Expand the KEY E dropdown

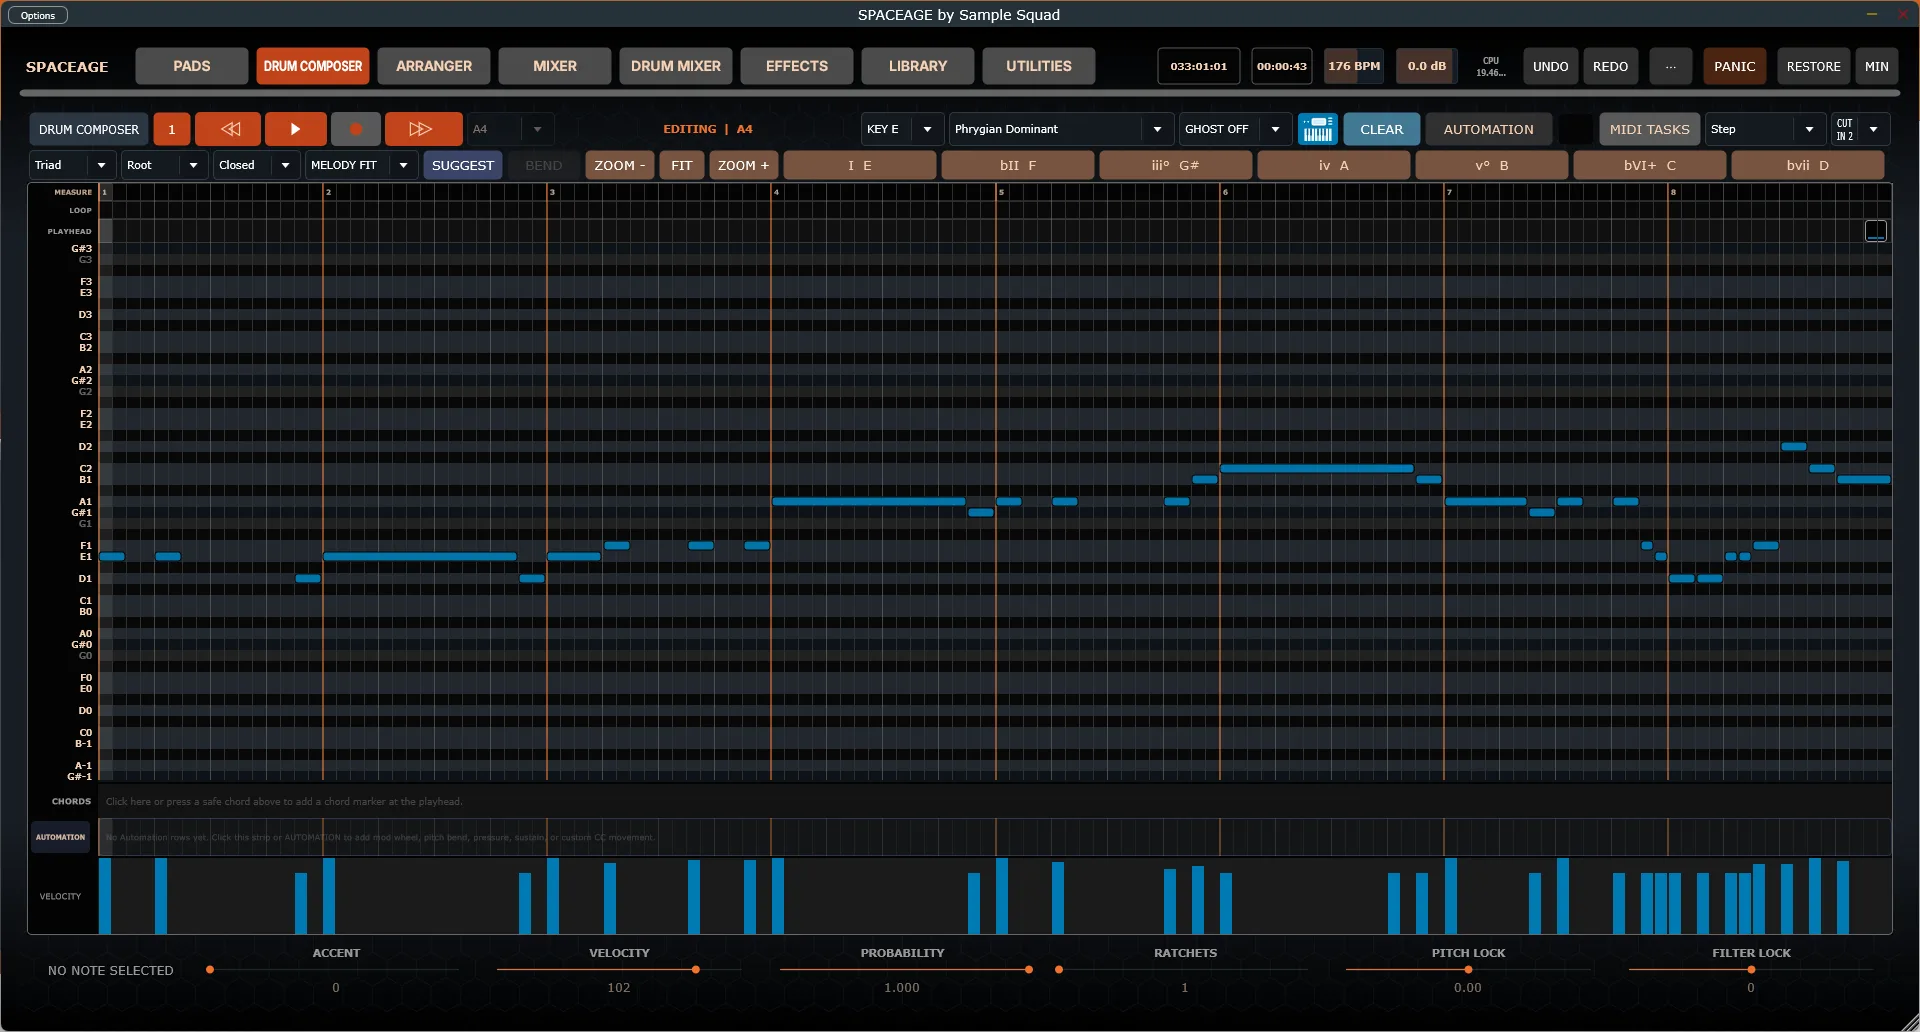[x=902, y=129]
